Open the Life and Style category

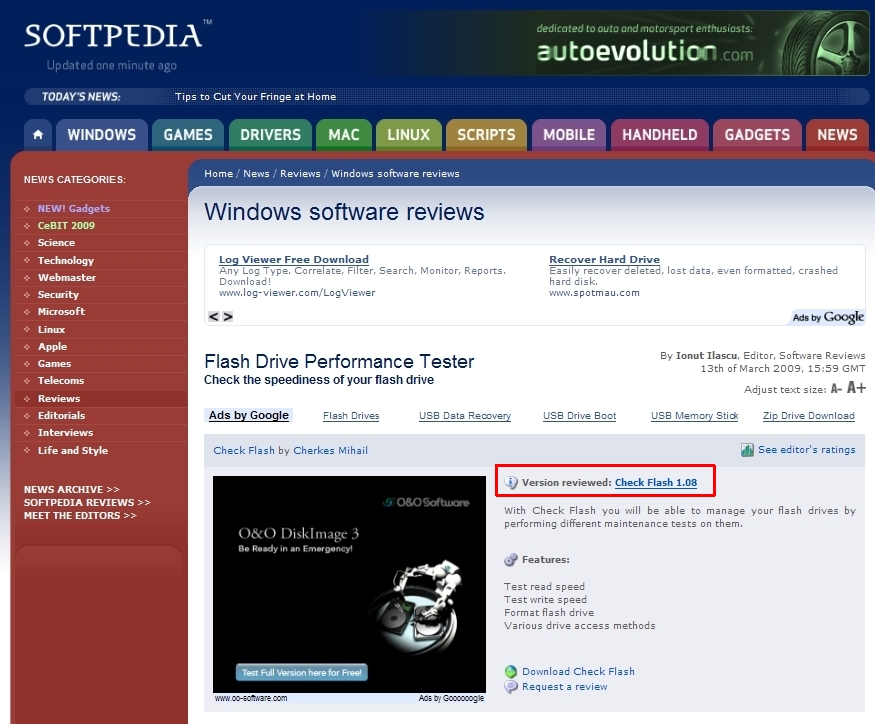click(73, 450)
